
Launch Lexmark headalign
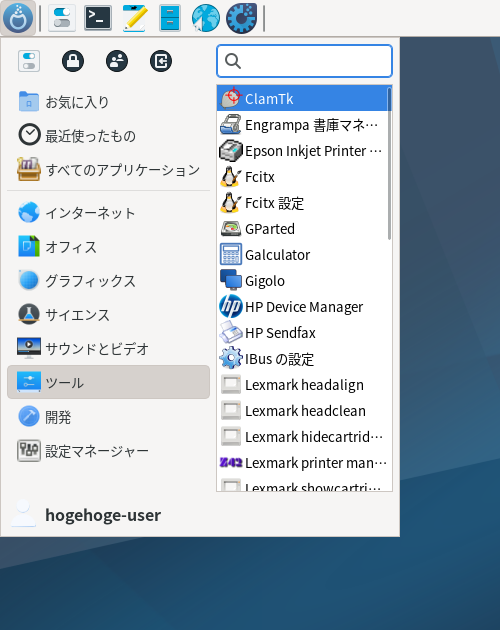pos(302,385)
